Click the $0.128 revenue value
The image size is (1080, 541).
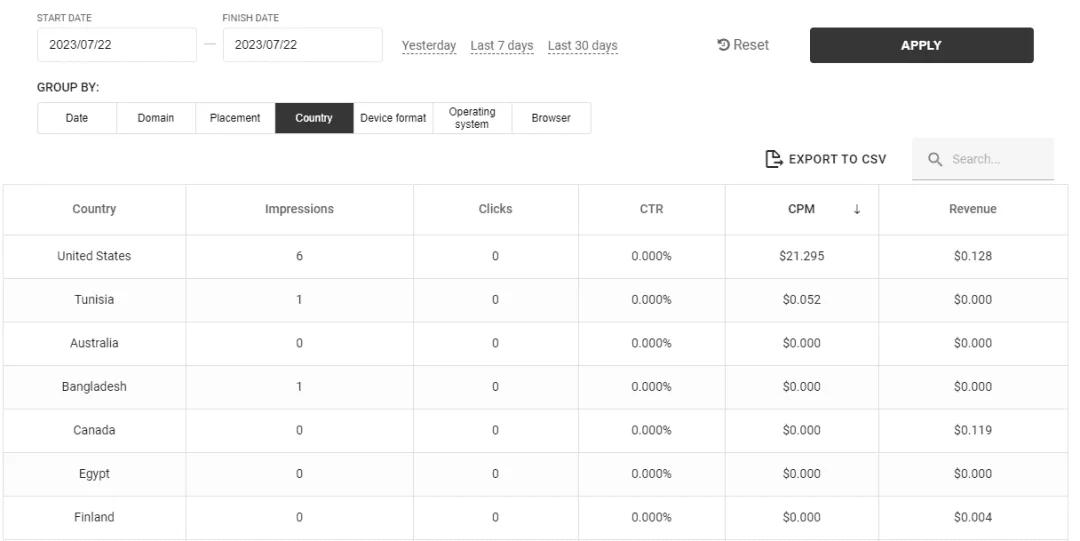[x=973, y=256]
